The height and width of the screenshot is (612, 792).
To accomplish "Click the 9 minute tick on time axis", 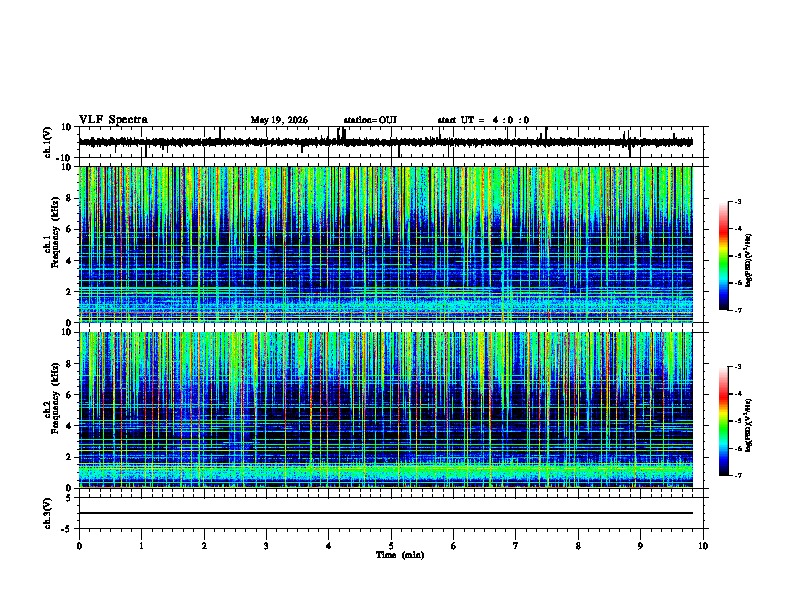I will (640, 546).
